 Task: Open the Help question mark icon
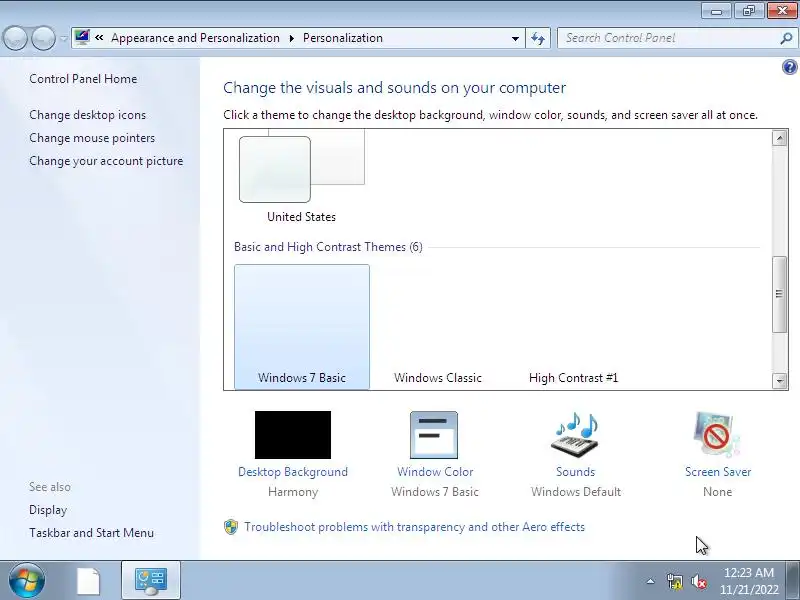(x=790, y=67)
